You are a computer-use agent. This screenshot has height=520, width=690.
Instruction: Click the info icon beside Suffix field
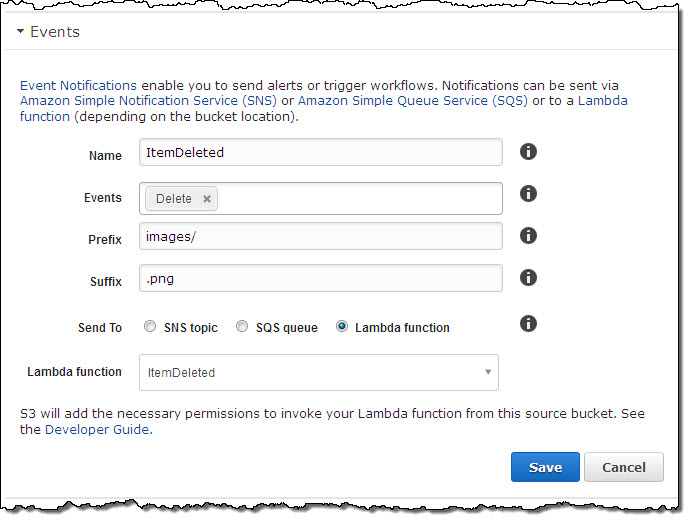click(x=529, y=278)
